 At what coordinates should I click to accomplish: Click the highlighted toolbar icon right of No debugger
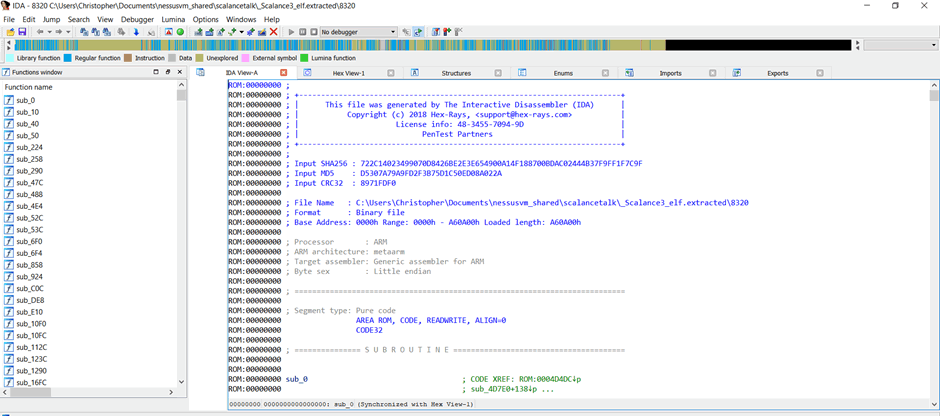pyautogui.click(x=417, y=32)
